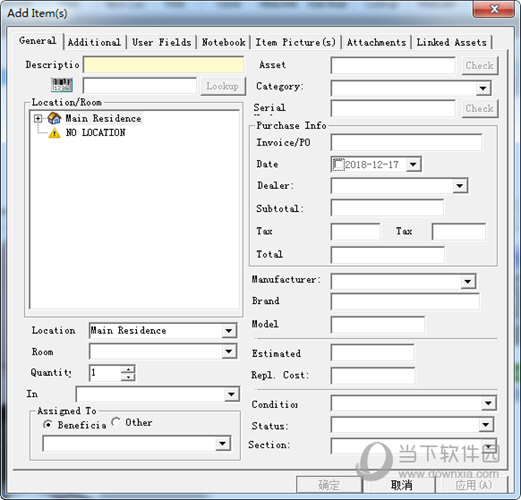Select NO LOCATION in the tree
The height and width of the screenshot is (500, 521).
96,133
